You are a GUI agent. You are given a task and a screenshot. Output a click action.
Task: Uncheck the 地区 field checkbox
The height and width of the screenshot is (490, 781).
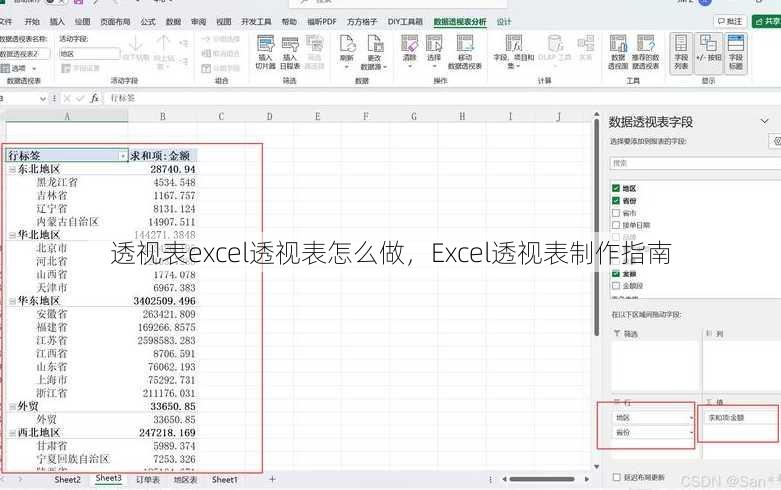(616, 188)
